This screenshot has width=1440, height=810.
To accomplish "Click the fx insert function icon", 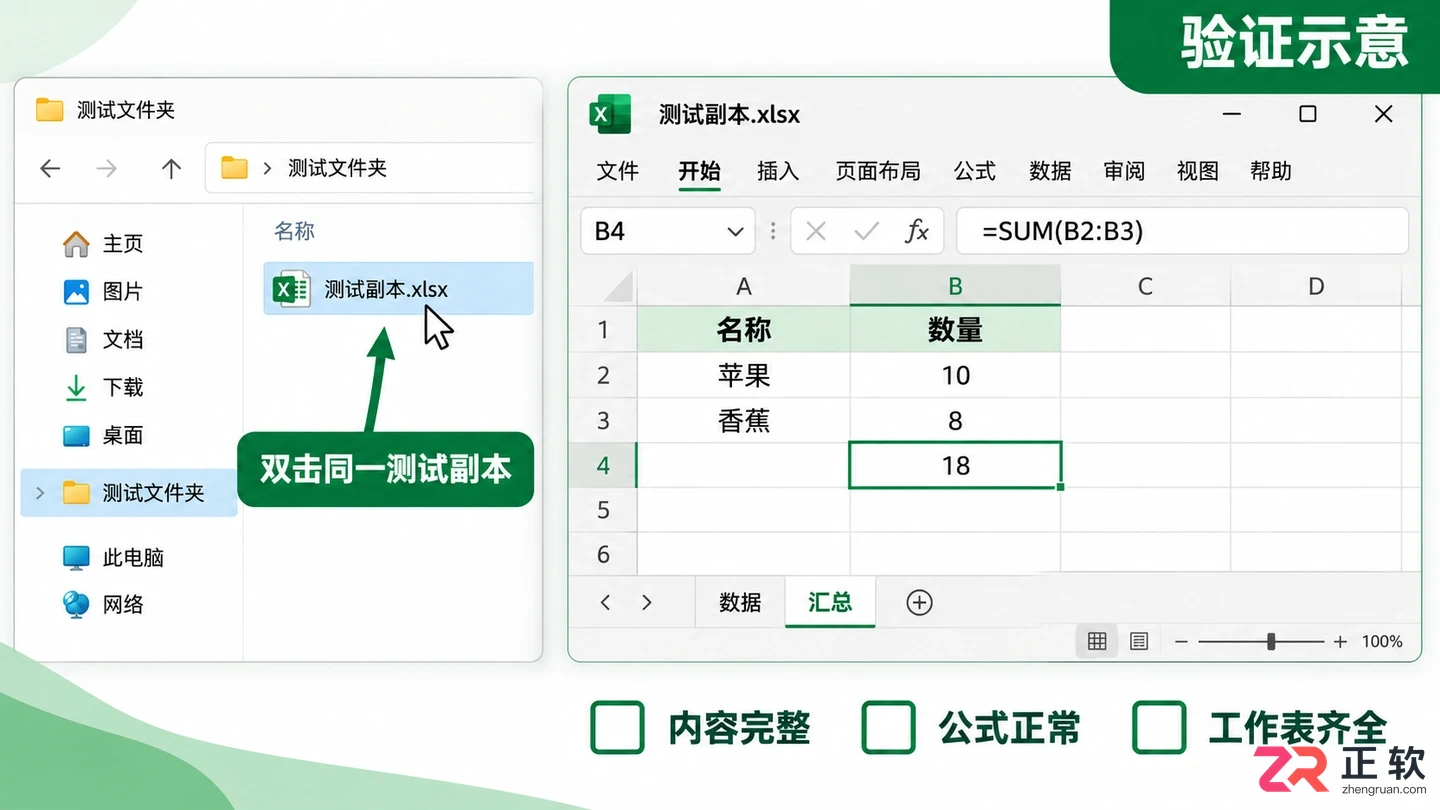I will [x=917, y=232].
